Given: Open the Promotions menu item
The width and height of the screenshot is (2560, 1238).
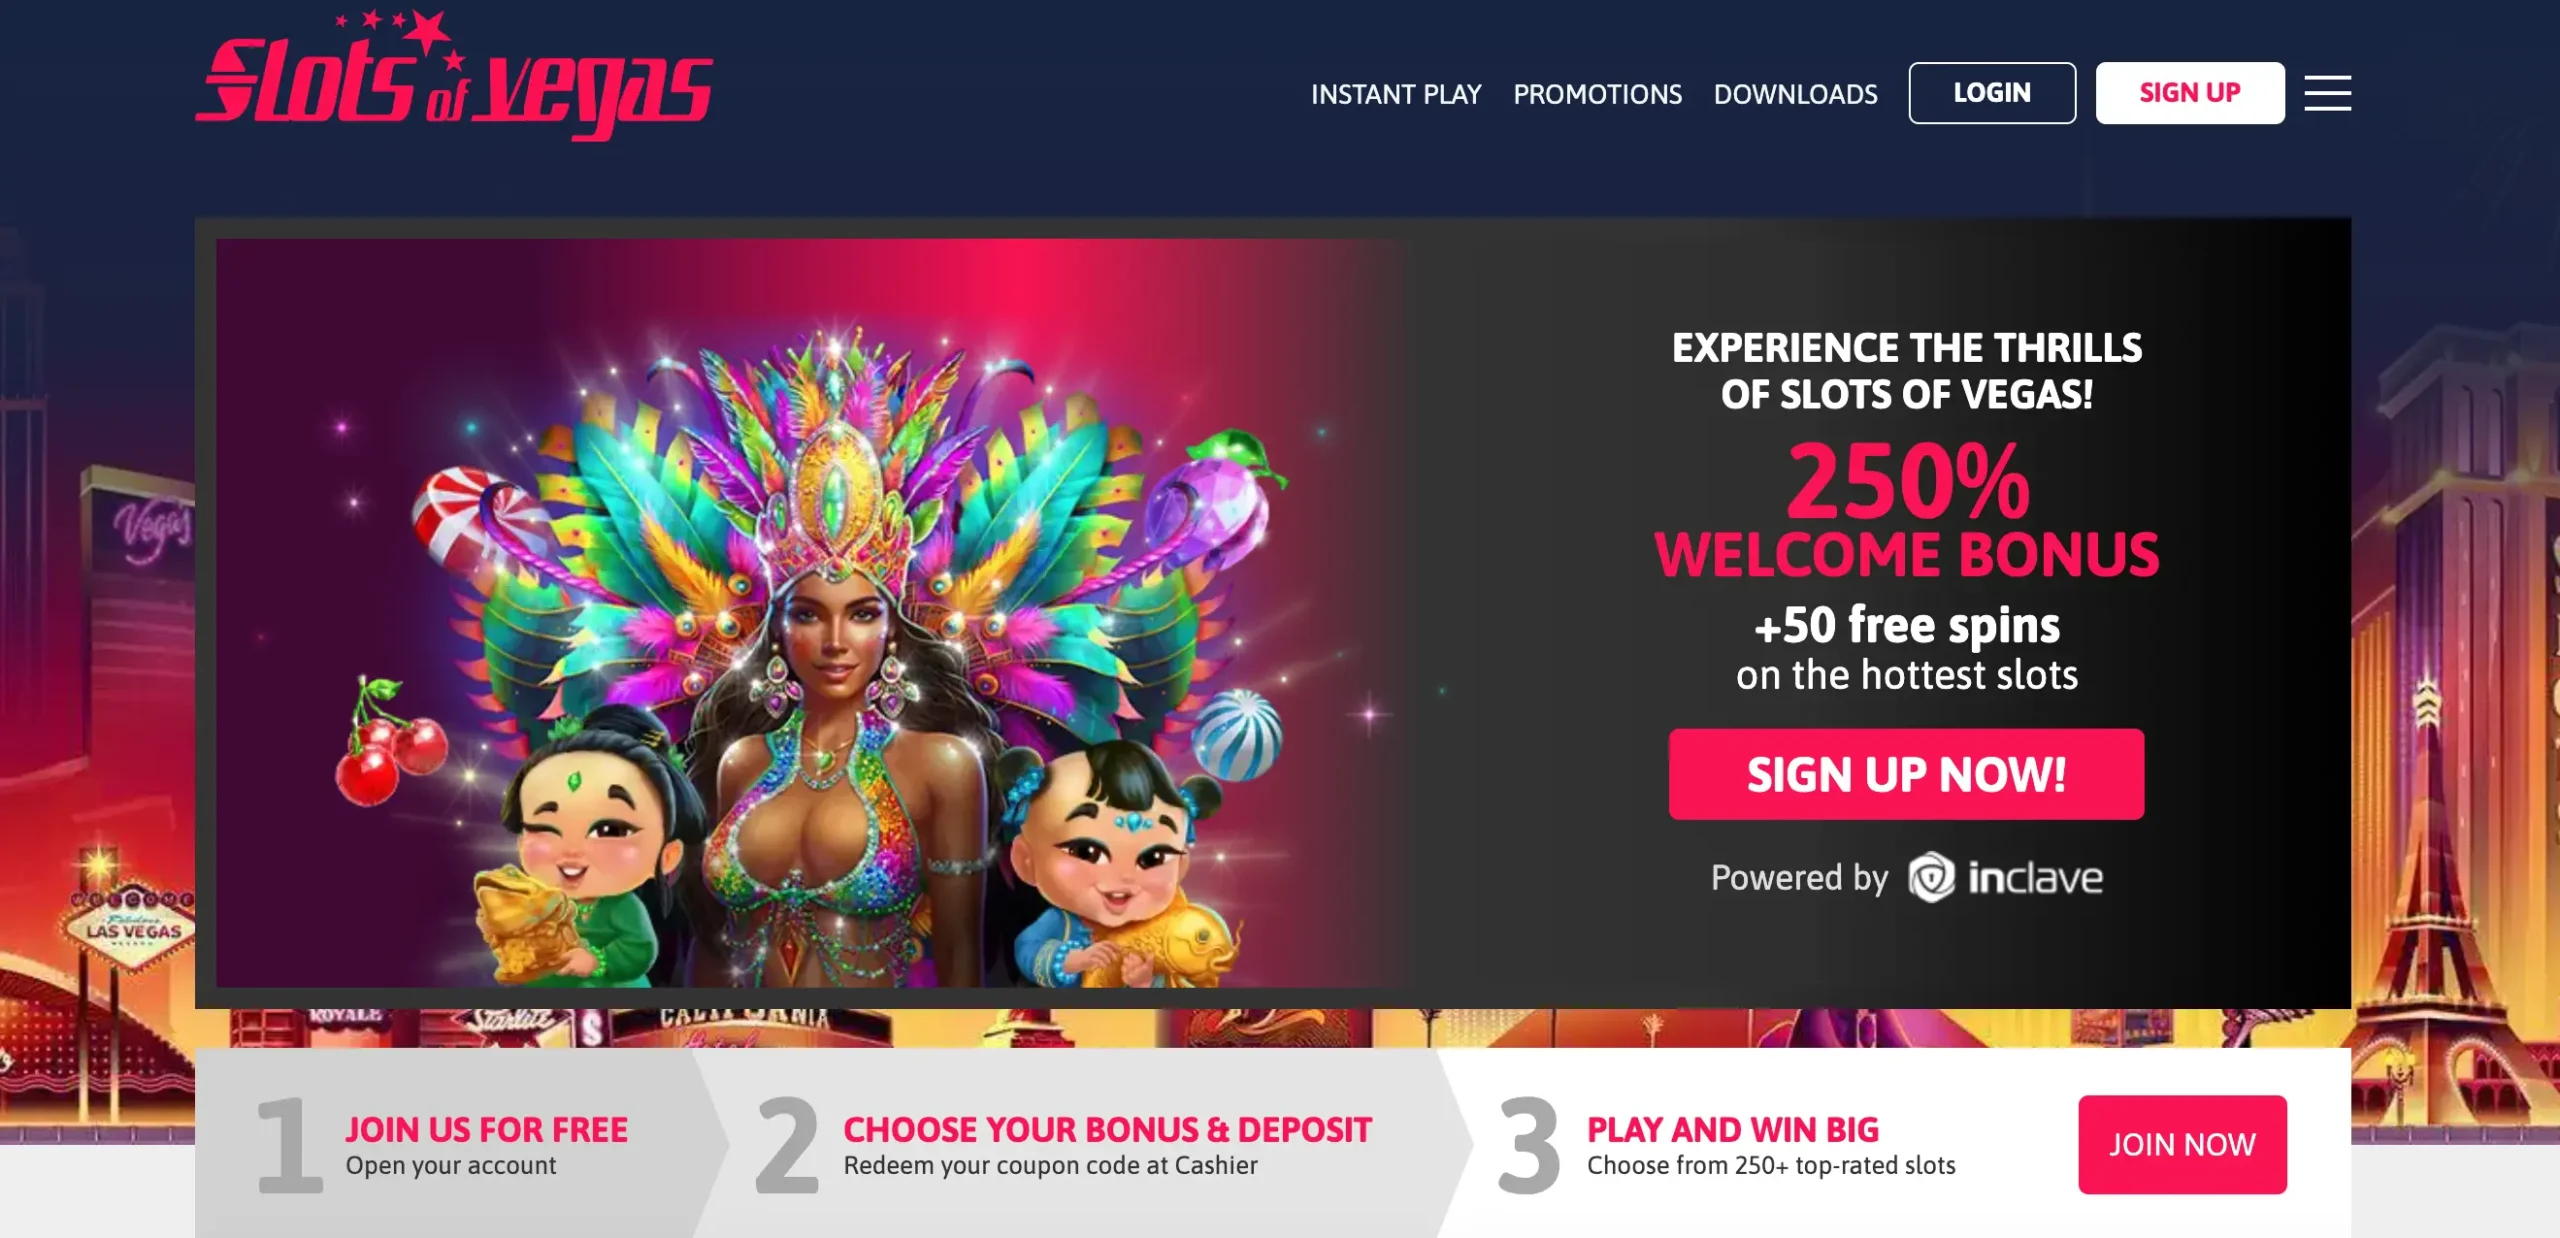Looking at the screenshot, I should coord(1597,94).
